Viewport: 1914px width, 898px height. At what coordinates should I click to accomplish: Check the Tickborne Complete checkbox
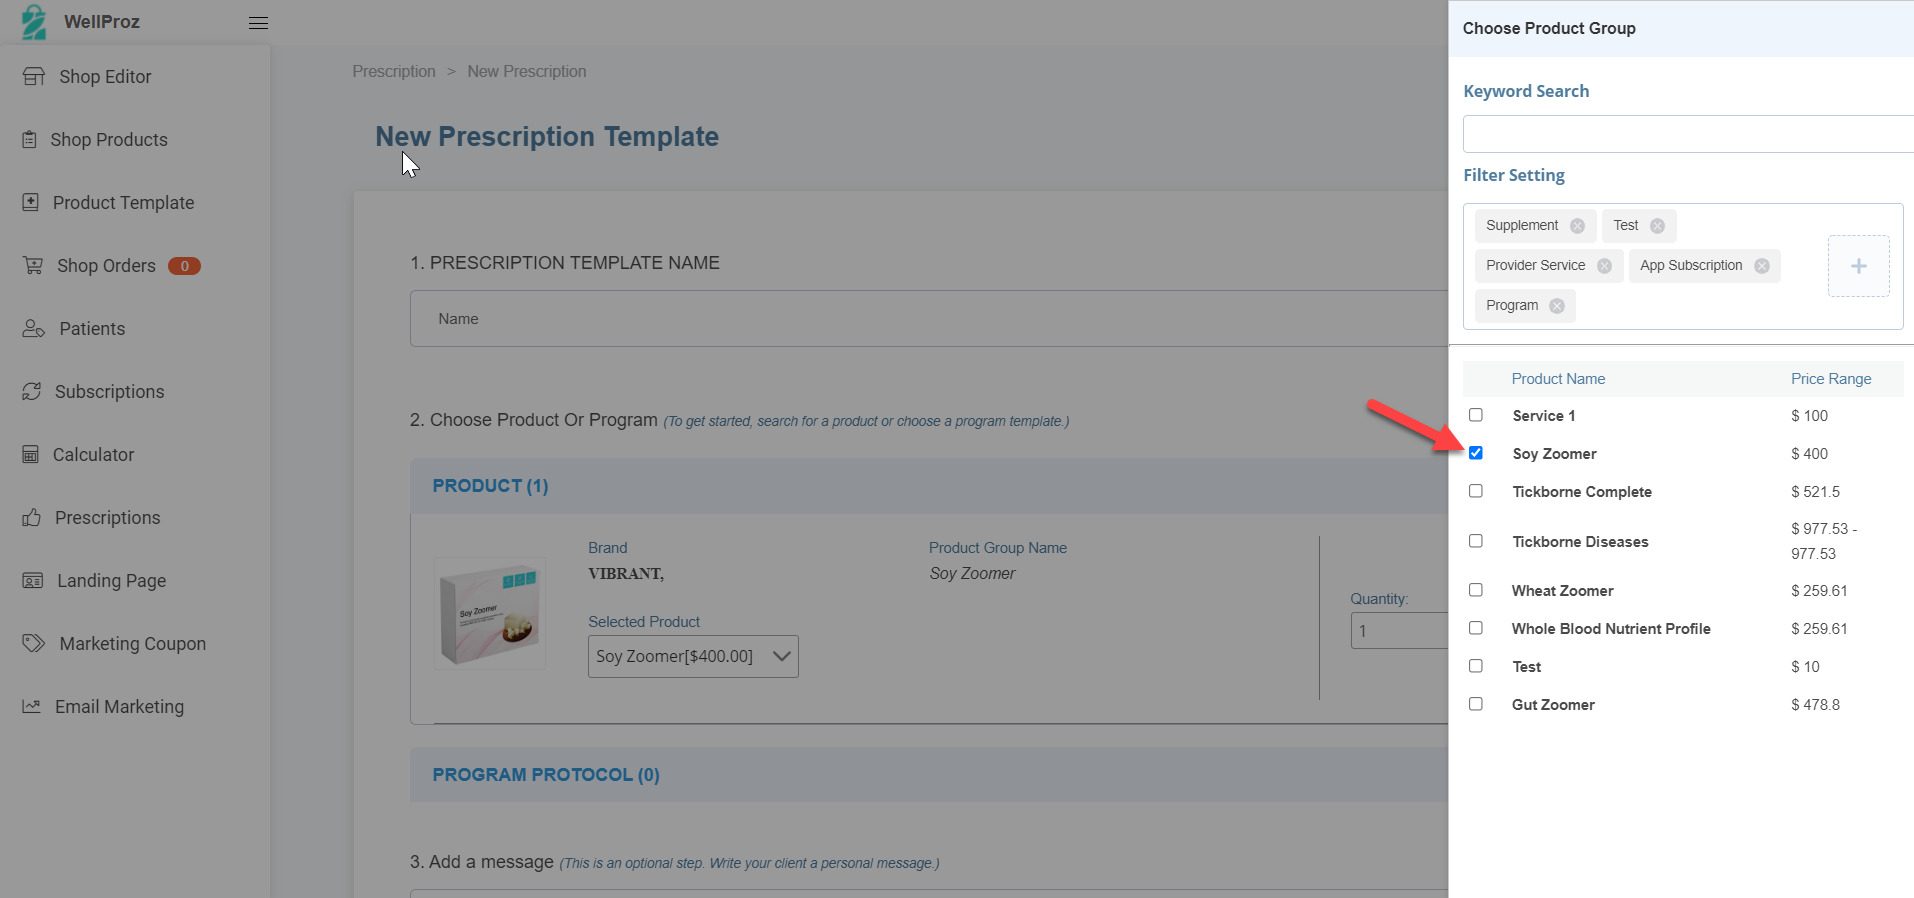(x=1476, y=491)
